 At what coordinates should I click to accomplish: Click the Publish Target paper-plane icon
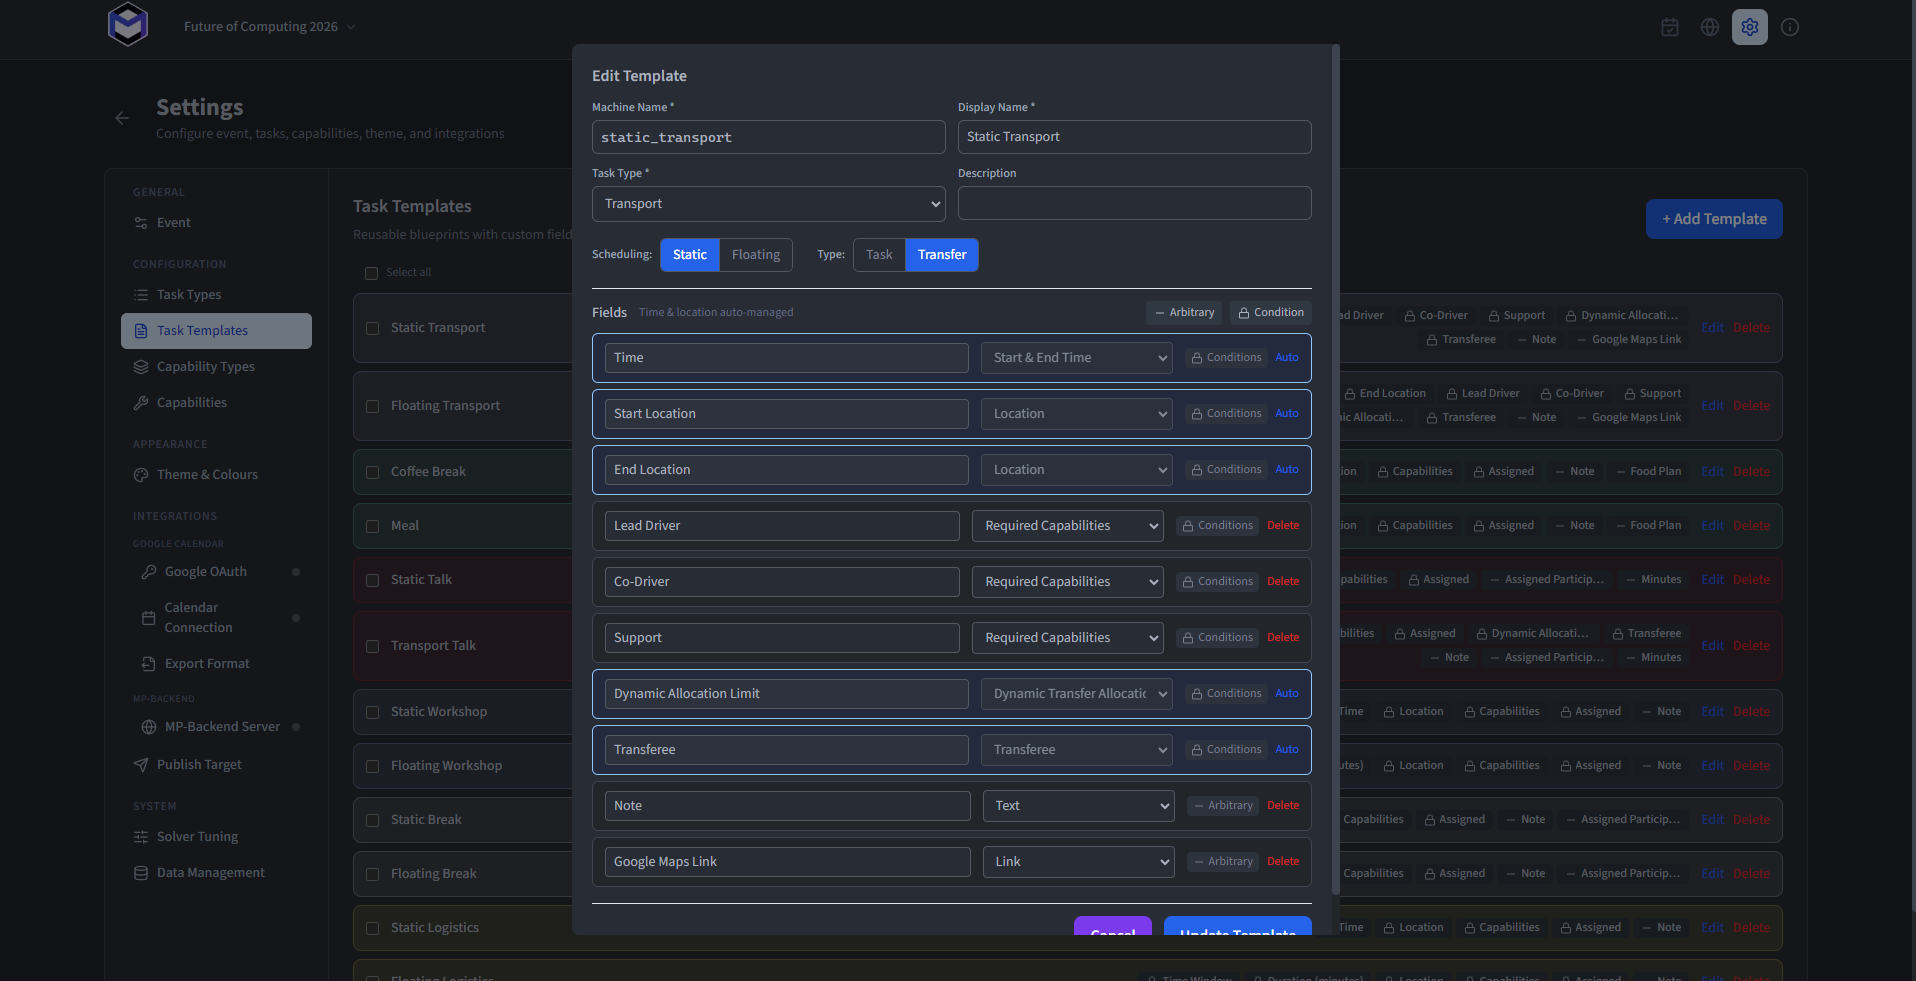tap(141, 765)
